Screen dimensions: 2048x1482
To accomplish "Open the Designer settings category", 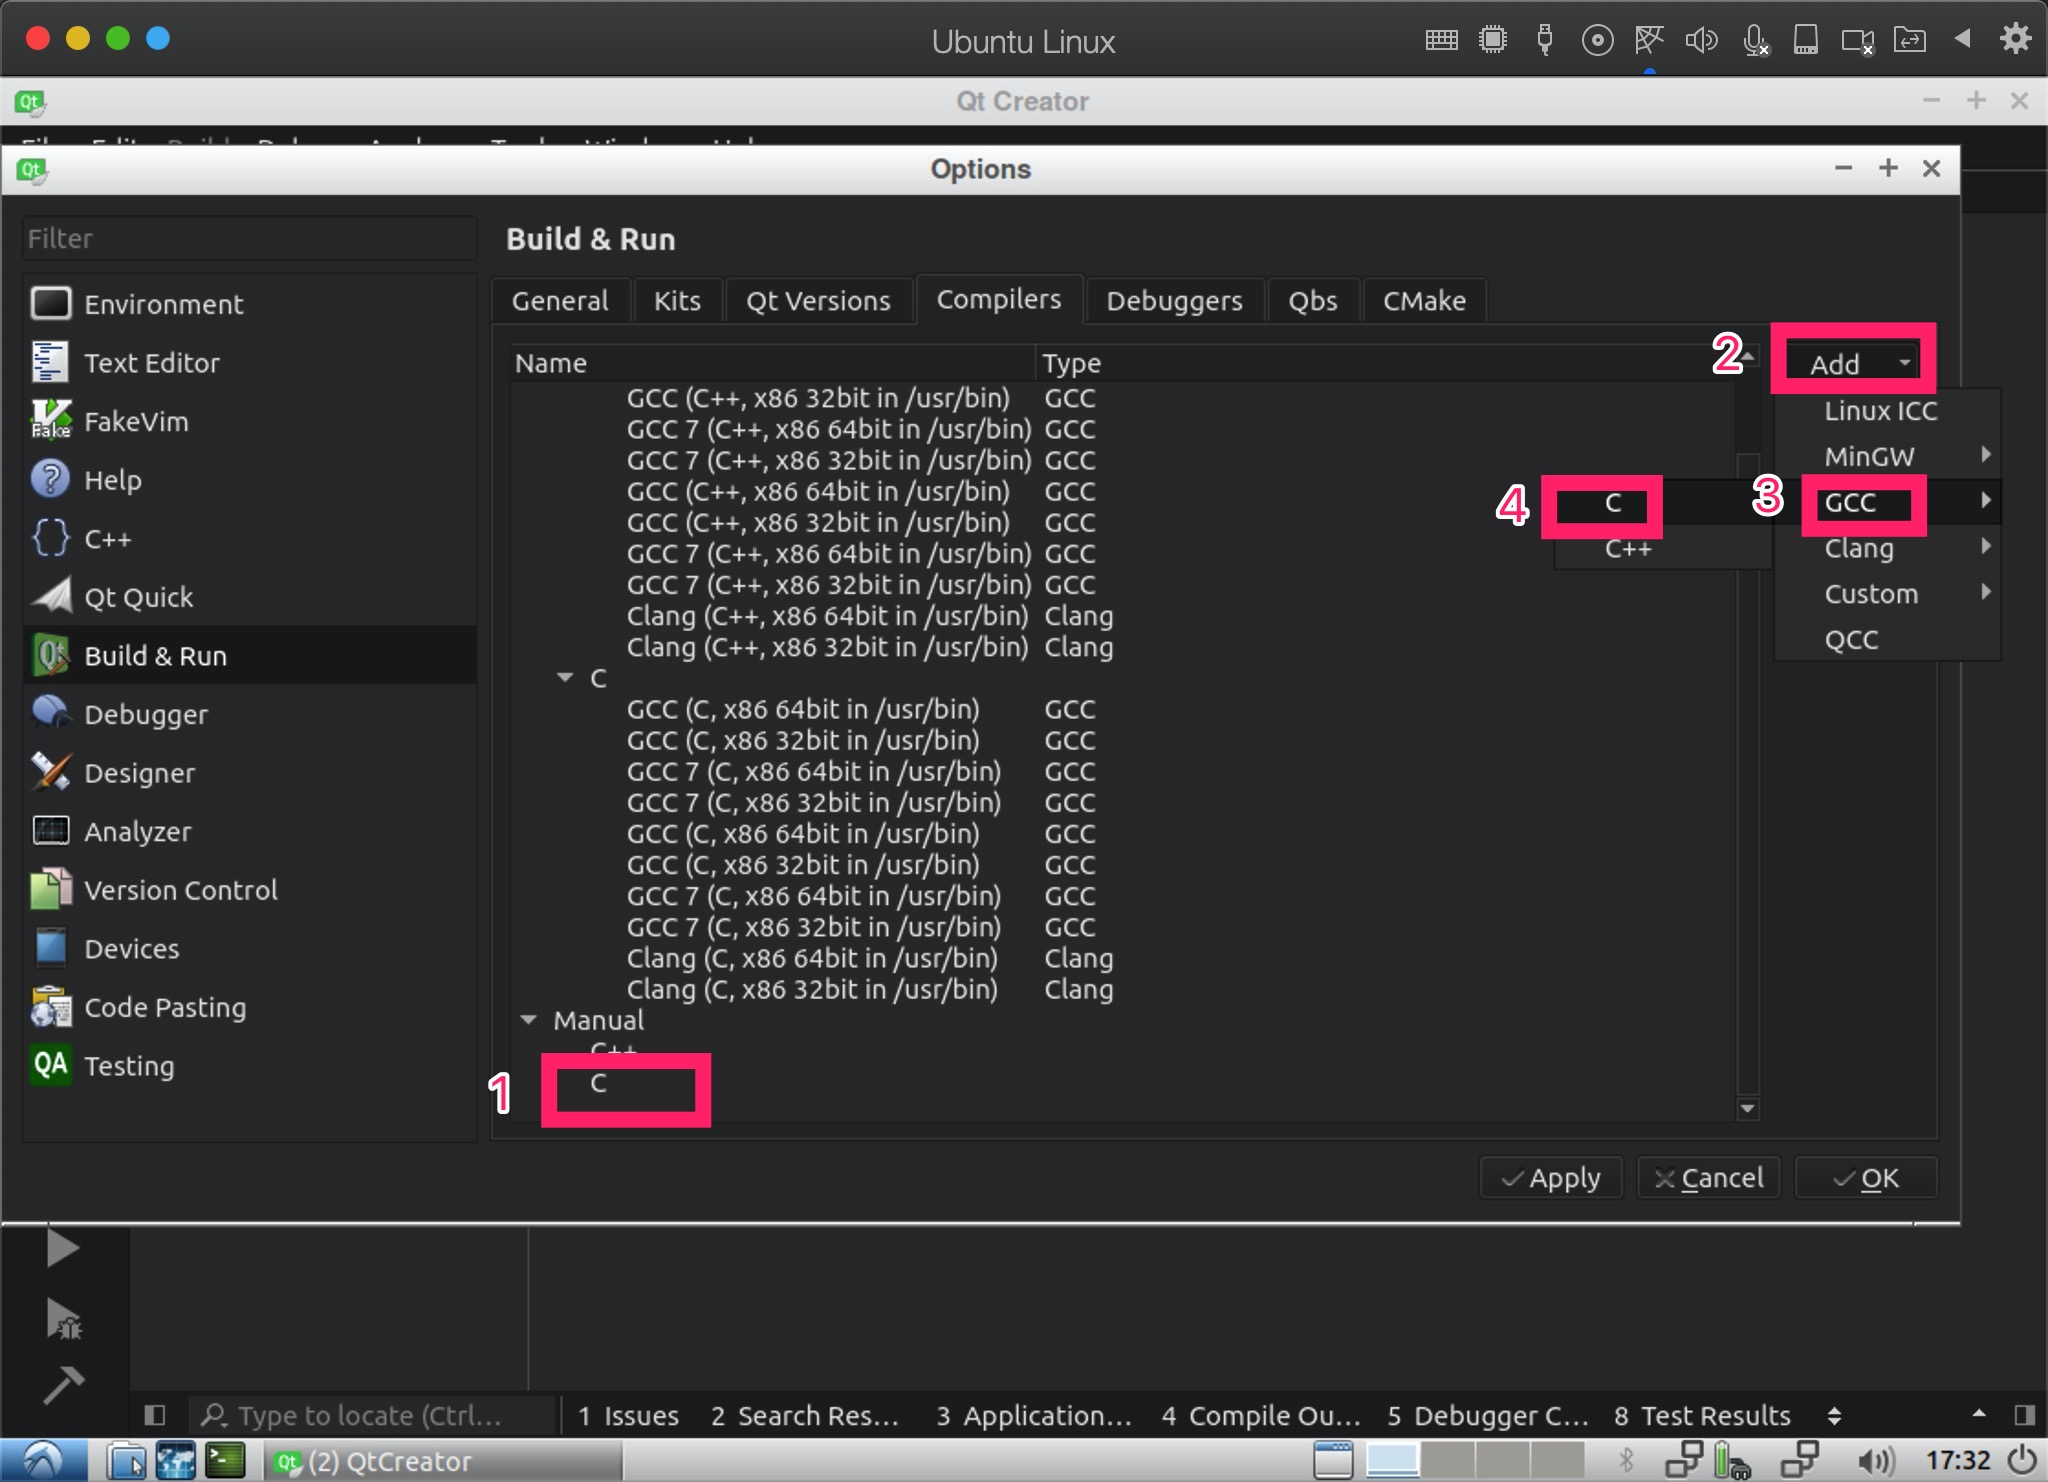I will [x=250, y=772].
